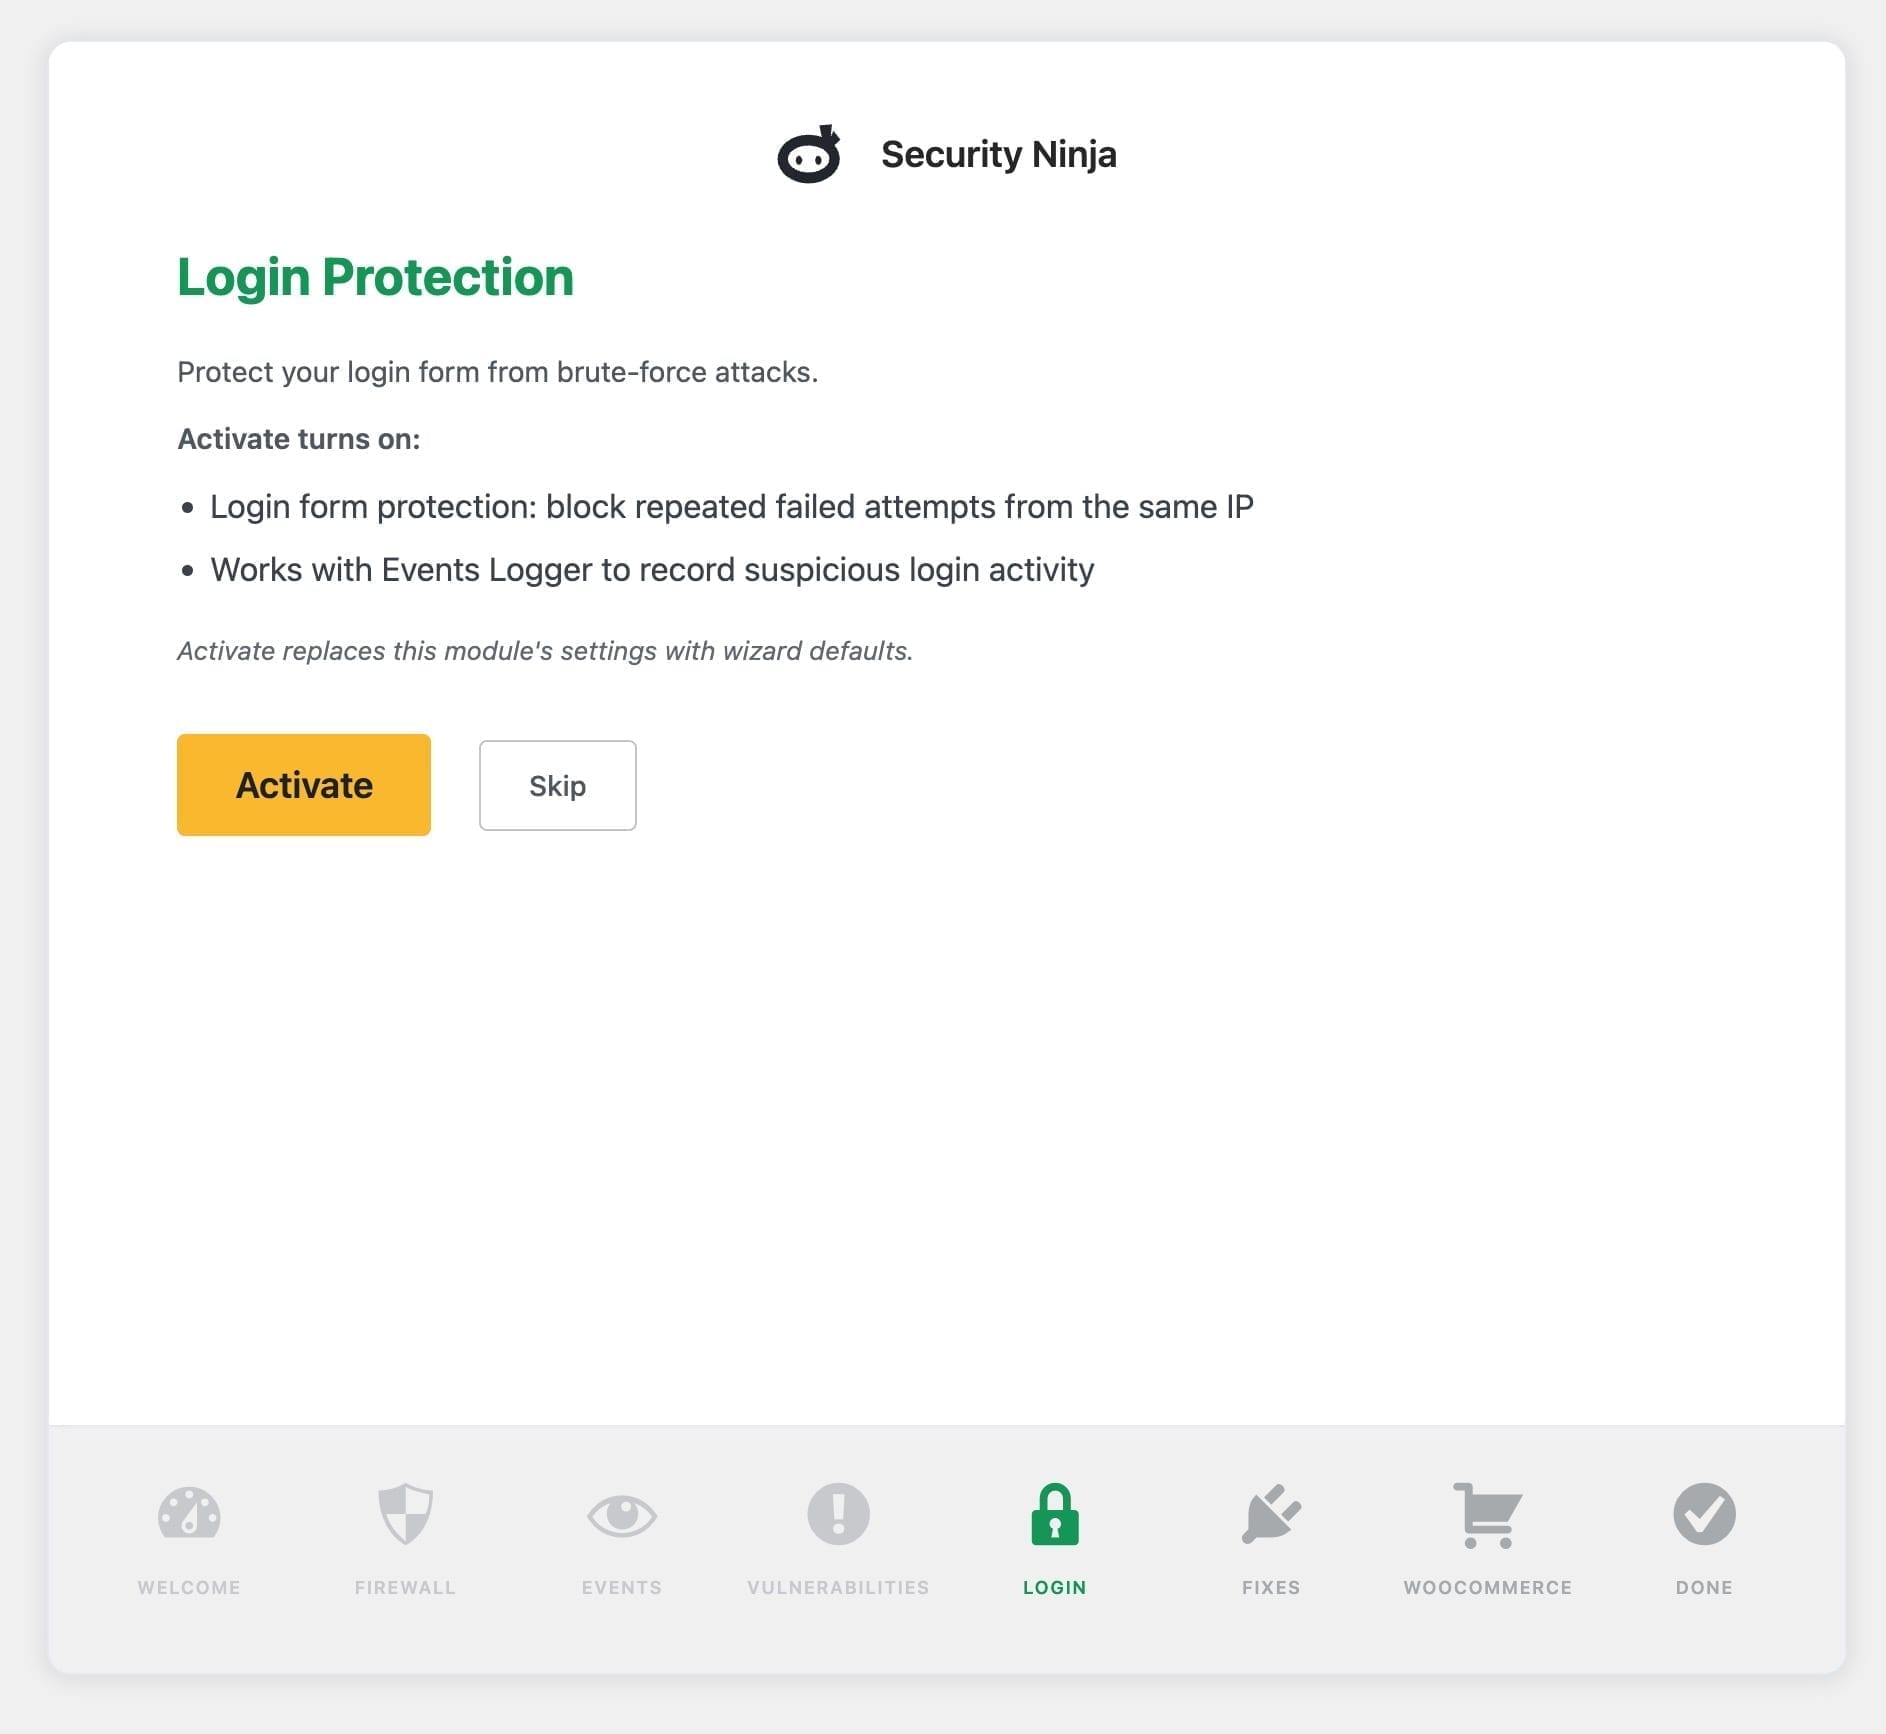Switch to the FIREWALL step label
The width and height of the screenshot is (1886, 1734).
(x=405, y=1587)
